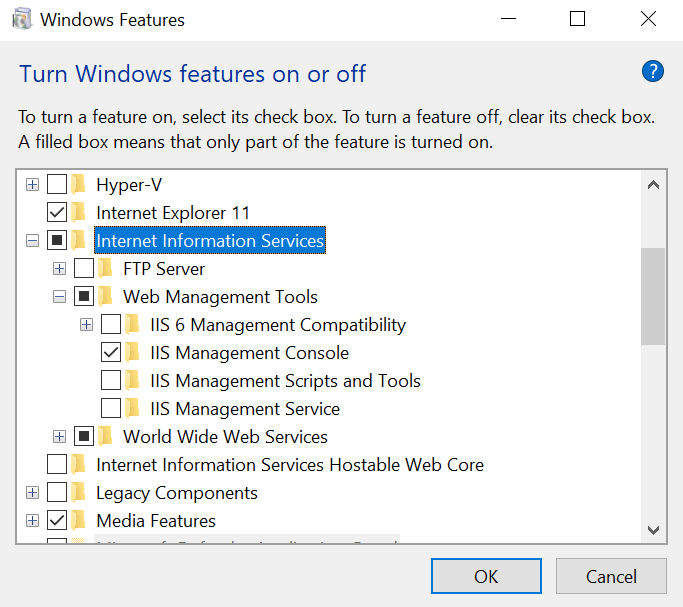Screen dimensions: 683x607
Task: Click the Web Management Tools folder icon
Action: 107,297
